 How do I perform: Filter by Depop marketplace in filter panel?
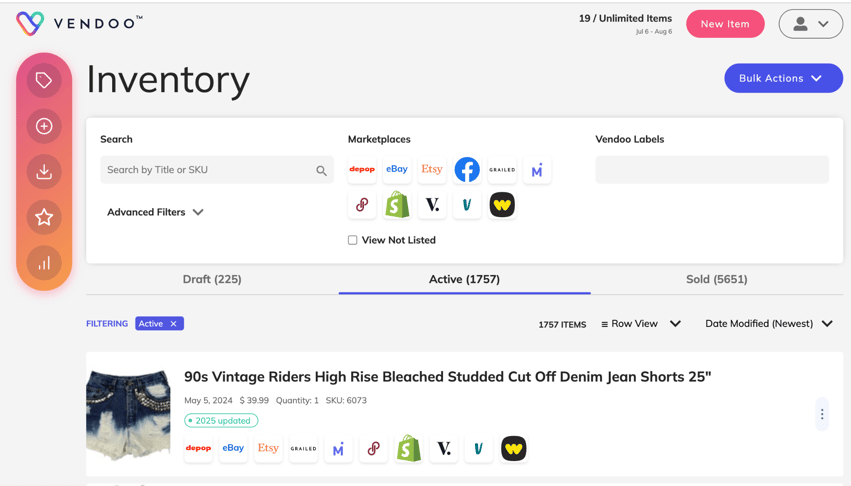click(362, 170)
